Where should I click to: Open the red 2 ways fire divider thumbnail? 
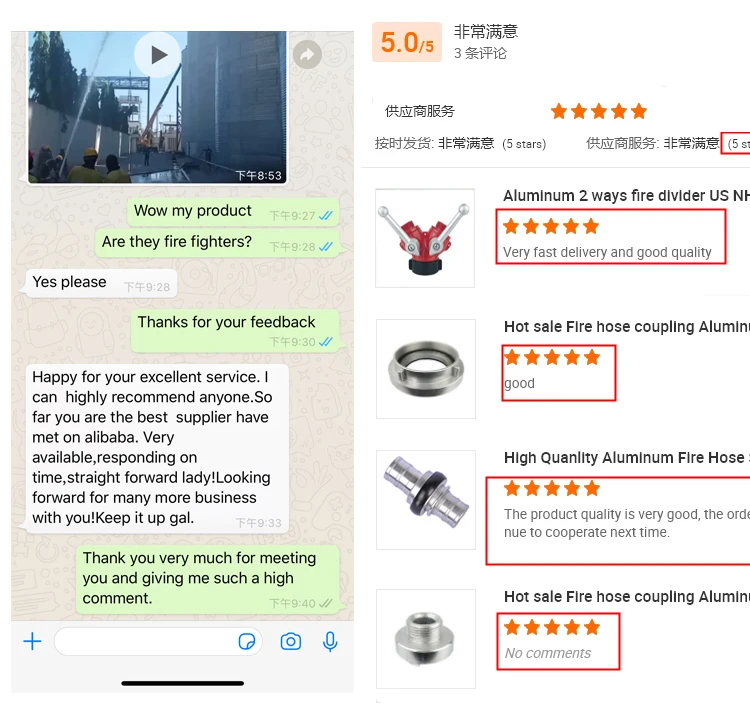click(x=425, y=238)
